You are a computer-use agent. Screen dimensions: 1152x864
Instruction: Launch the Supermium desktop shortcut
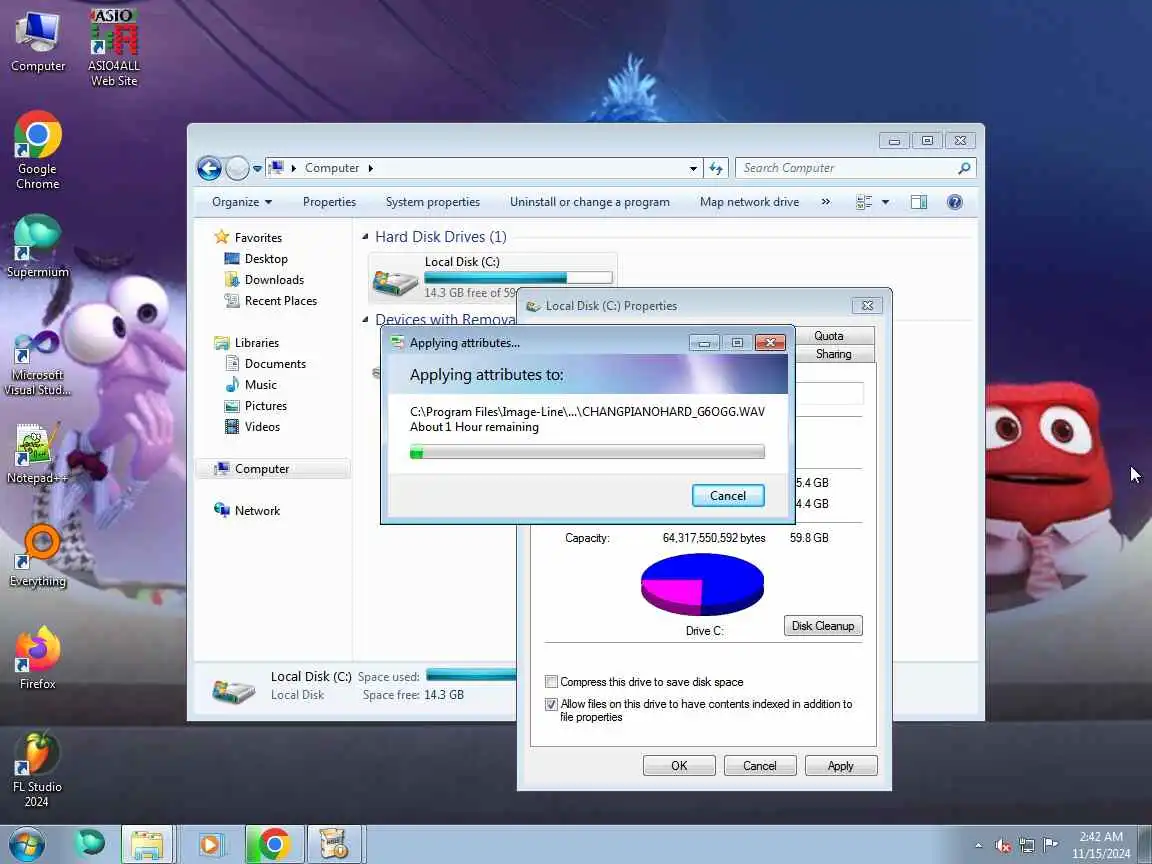click(x=37, y=247)
